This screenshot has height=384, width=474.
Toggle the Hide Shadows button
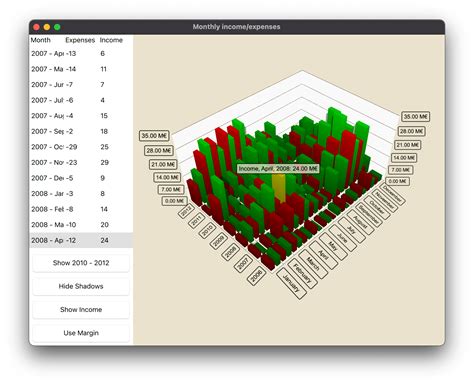click(81, 286)
